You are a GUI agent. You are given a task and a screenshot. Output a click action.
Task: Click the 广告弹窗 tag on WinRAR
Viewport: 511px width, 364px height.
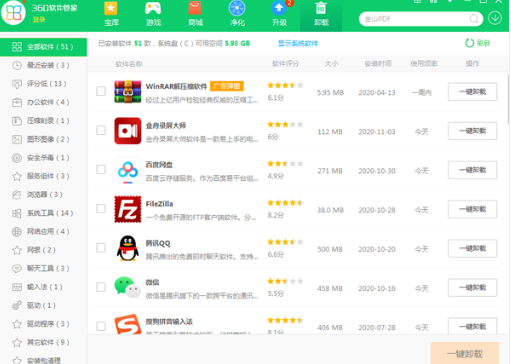point(227,86)
